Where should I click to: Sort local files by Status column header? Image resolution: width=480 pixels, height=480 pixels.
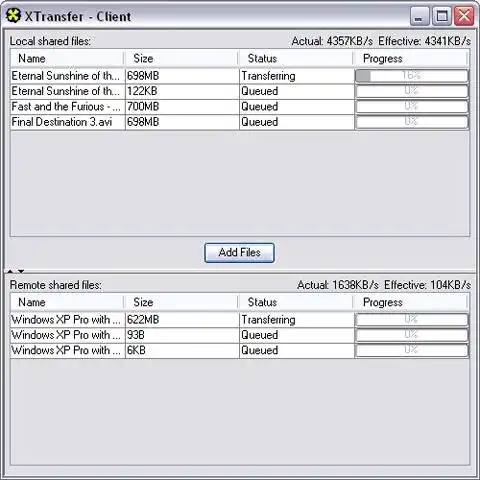point(296,58)
